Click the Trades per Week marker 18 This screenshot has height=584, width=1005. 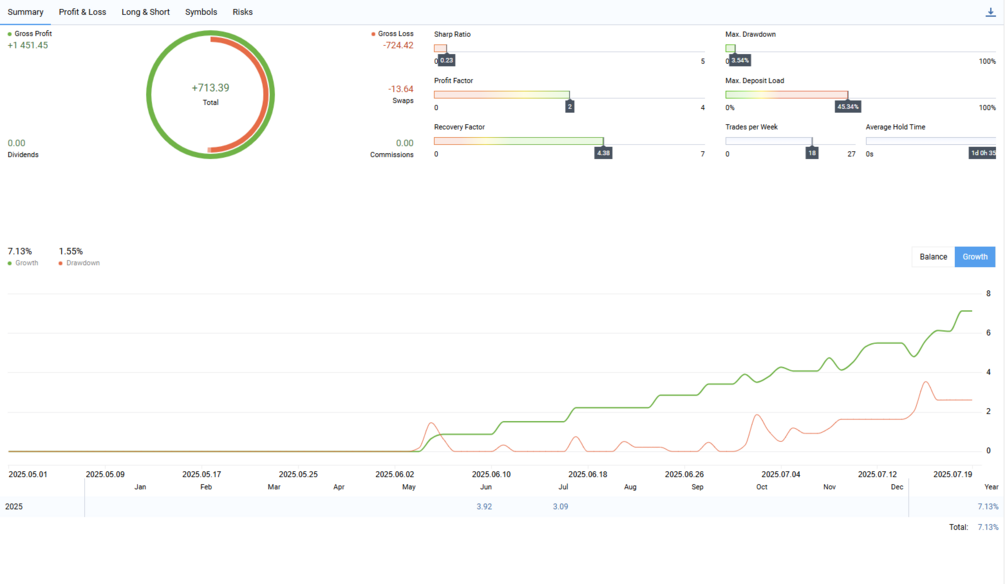tap(812, 154)
